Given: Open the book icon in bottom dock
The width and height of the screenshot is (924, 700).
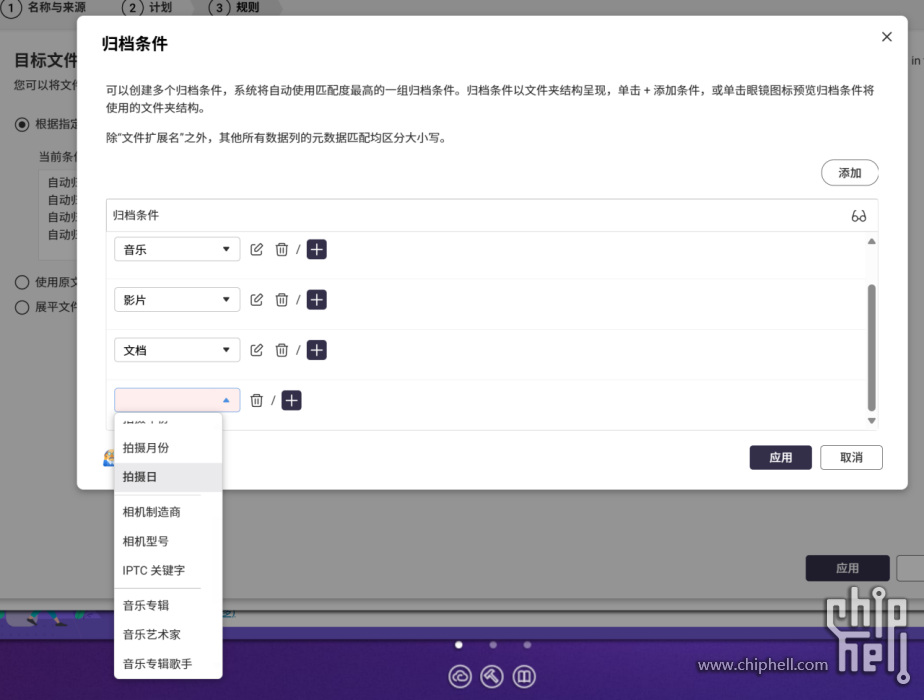Looking at the screenshot, I should (524, 676).
